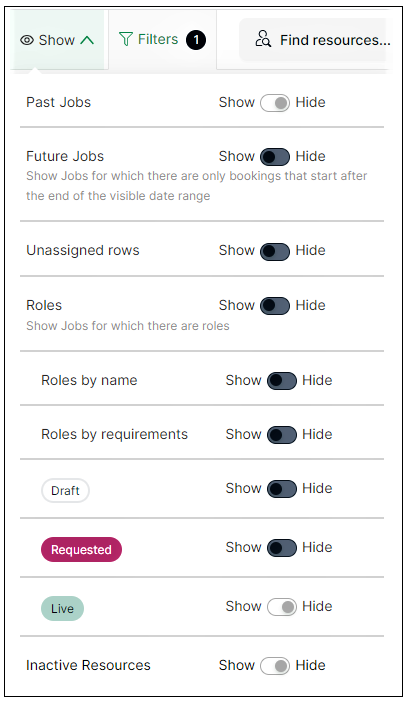The width and height of the screenshot is (414, 704).
Task: Toggle the Requested status switch
Action: tap(282, 548)
